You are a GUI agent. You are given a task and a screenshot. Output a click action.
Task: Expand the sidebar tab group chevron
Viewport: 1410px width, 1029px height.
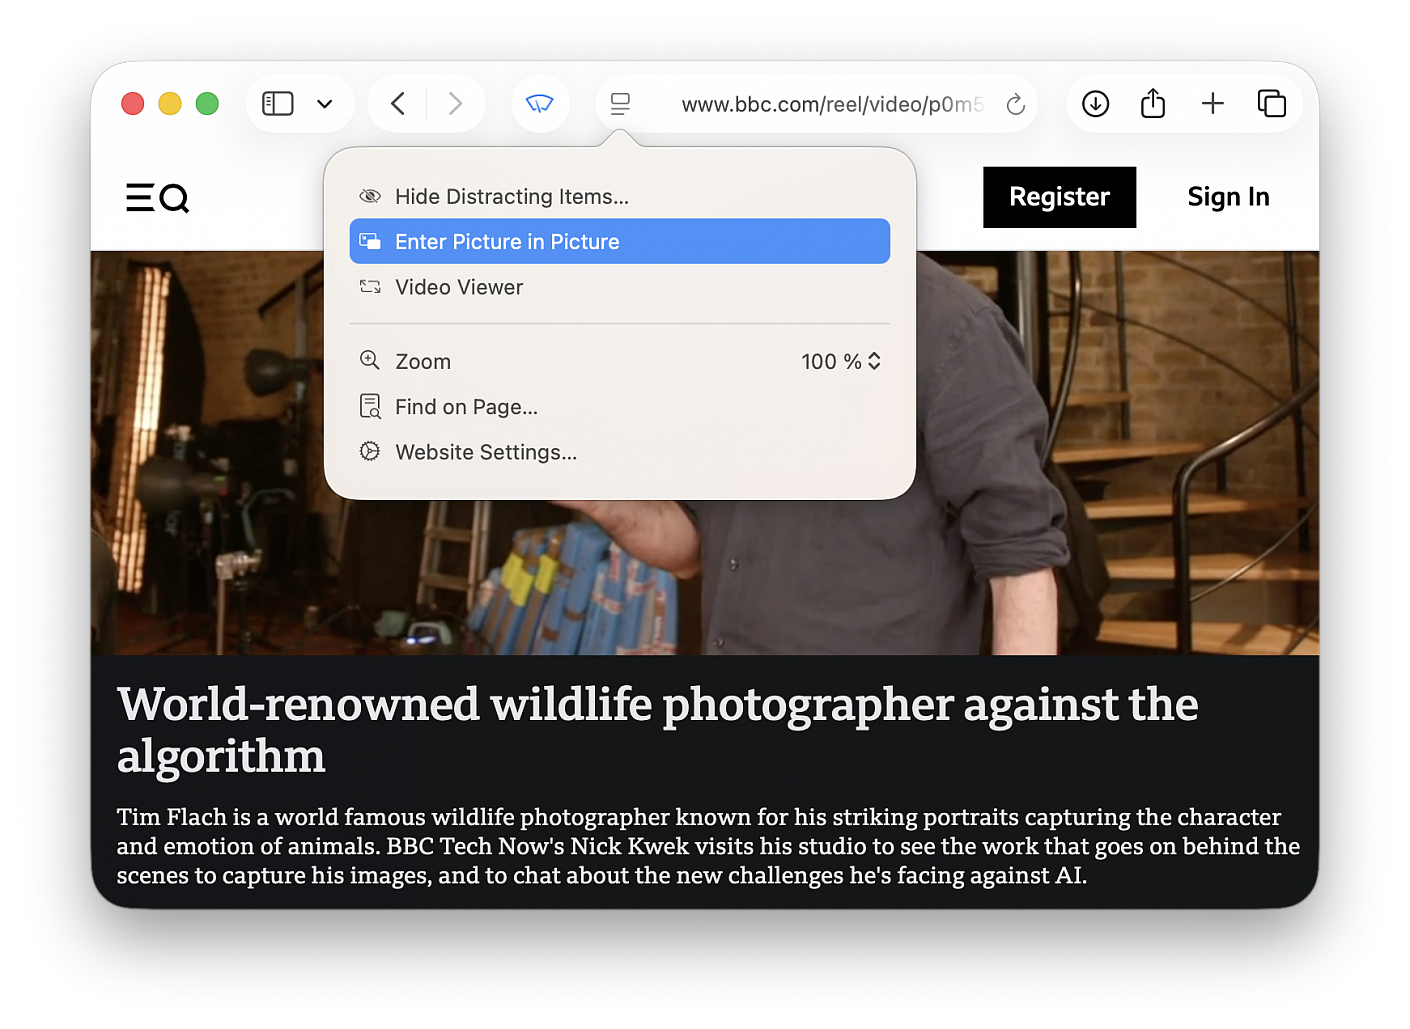(x=325, y=104)
